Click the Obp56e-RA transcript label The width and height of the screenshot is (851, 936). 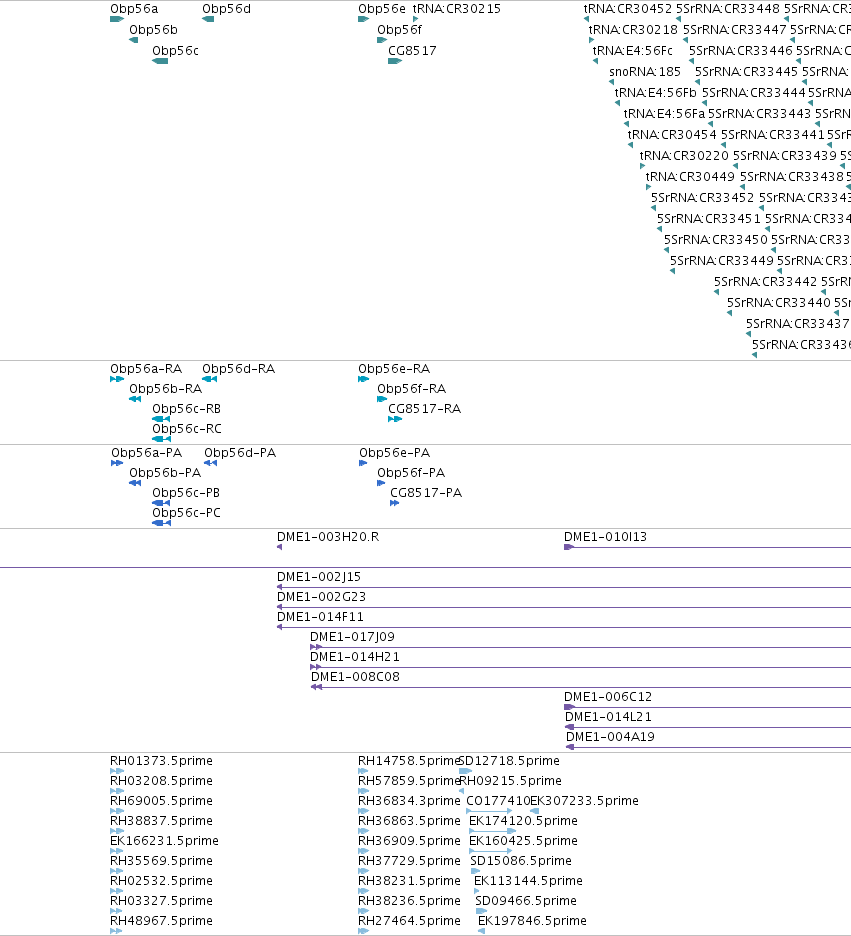click(x=394, y=369)
